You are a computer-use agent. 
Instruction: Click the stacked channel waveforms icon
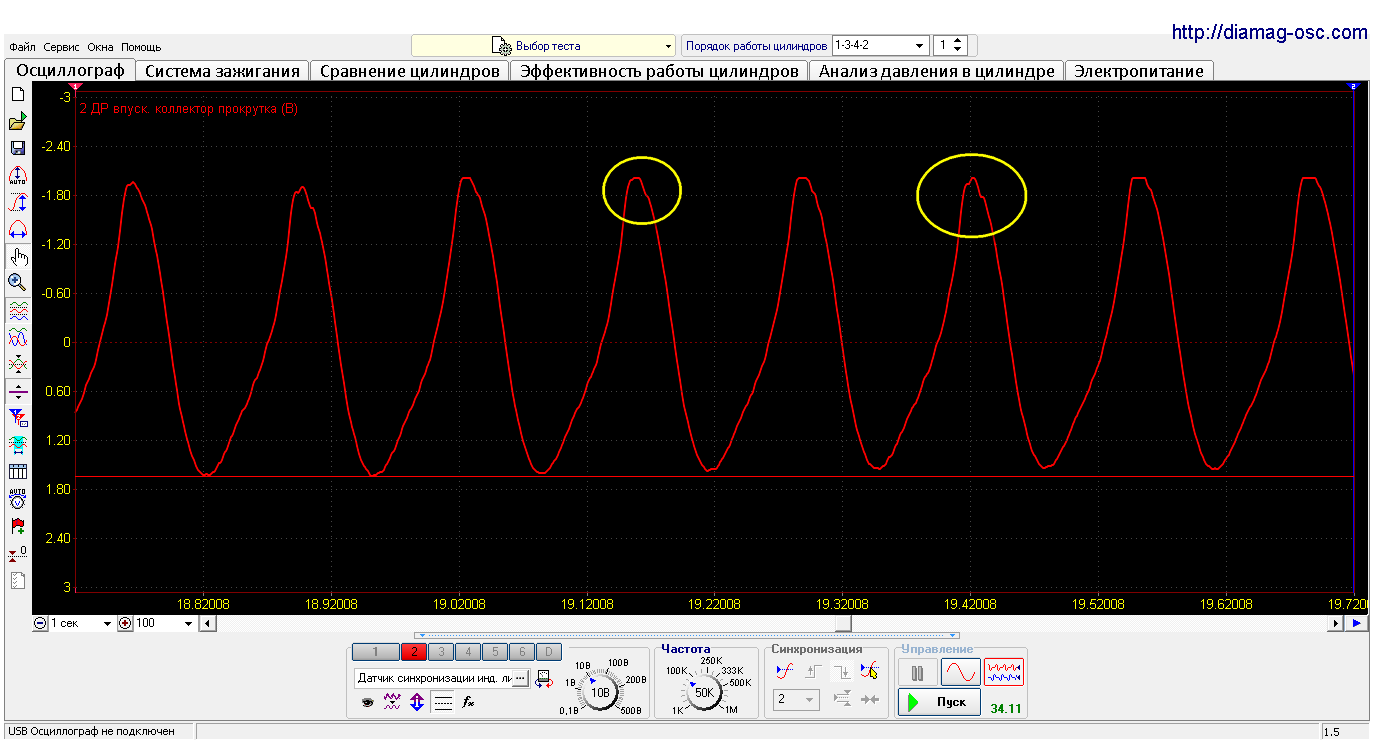[x=17, y=310]
